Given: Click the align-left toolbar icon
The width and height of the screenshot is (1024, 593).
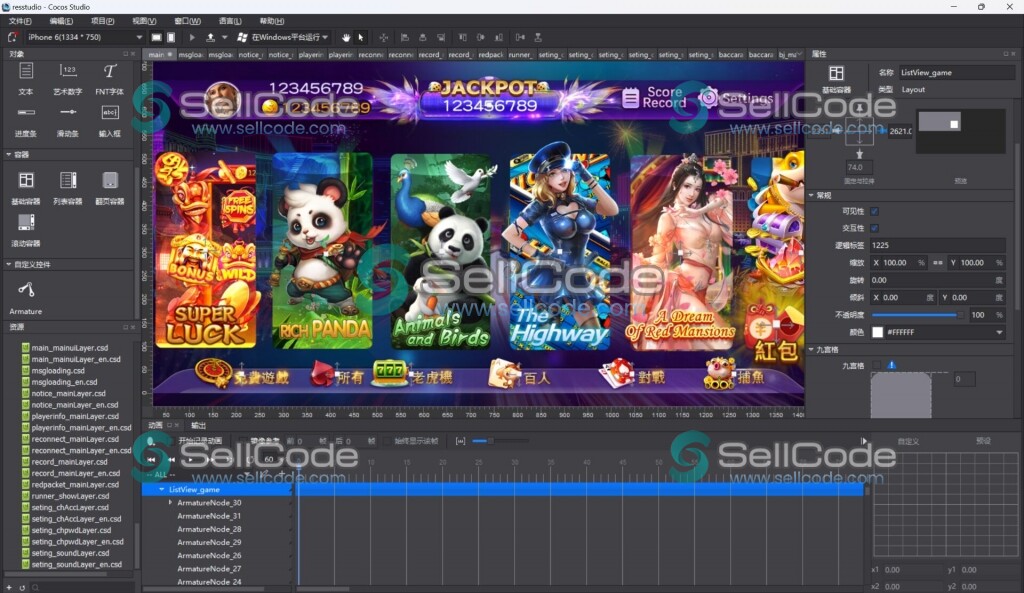Looking at the screenshot, I should [x=404, y=37].
